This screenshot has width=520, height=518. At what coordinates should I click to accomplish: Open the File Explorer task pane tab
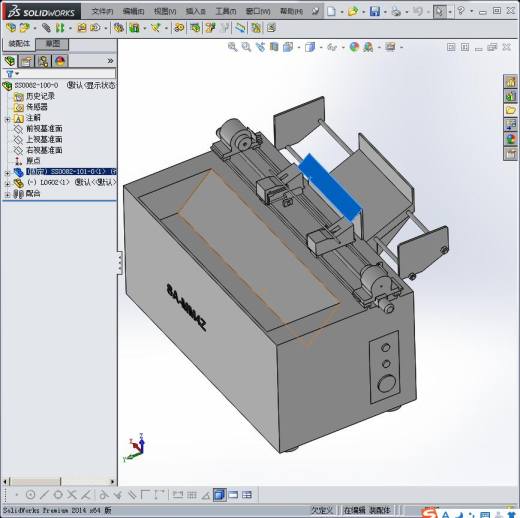pos(510,110)
